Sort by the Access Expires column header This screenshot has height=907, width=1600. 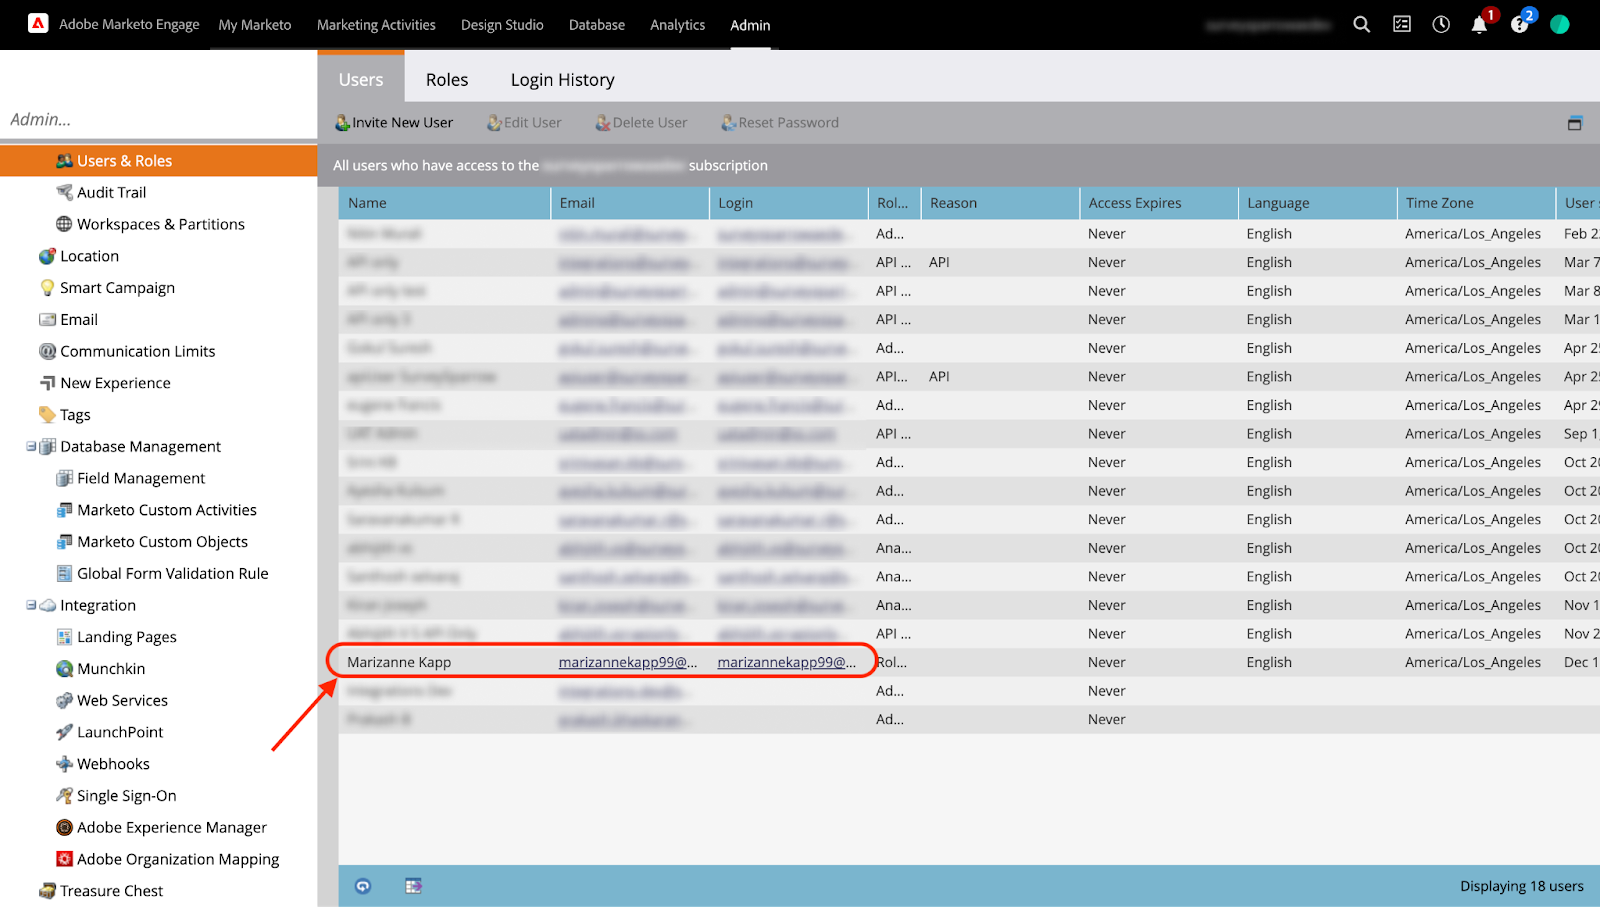click(x=1135, y=203)
